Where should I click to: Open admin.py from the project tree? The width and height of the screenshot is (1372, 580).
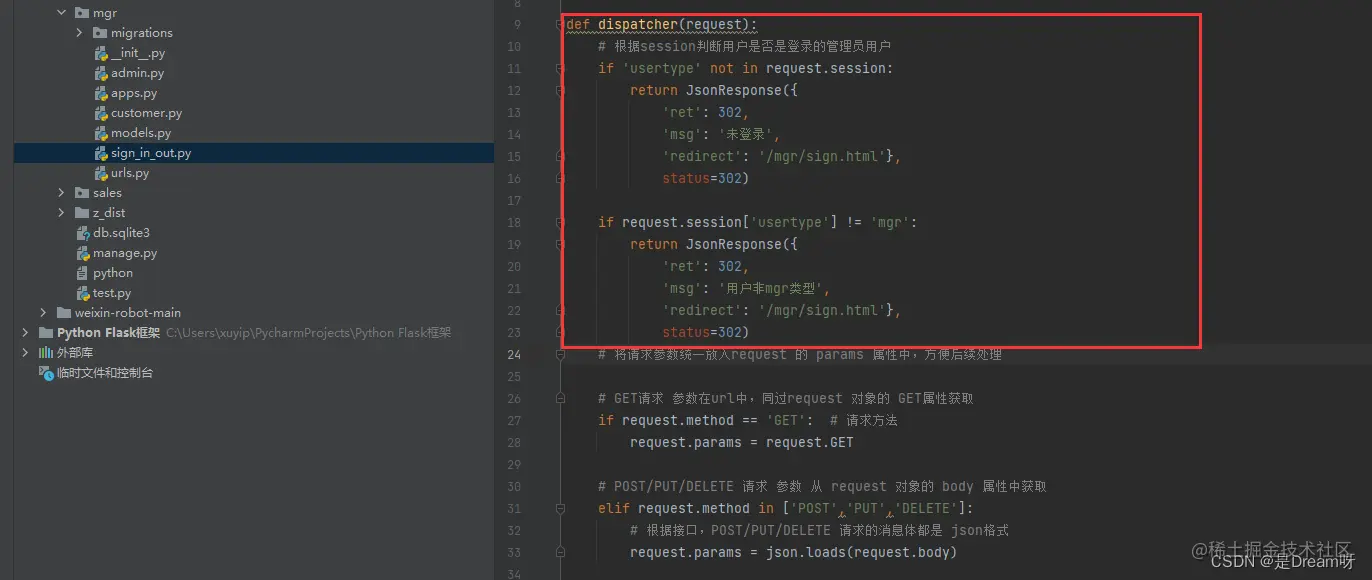137,73
